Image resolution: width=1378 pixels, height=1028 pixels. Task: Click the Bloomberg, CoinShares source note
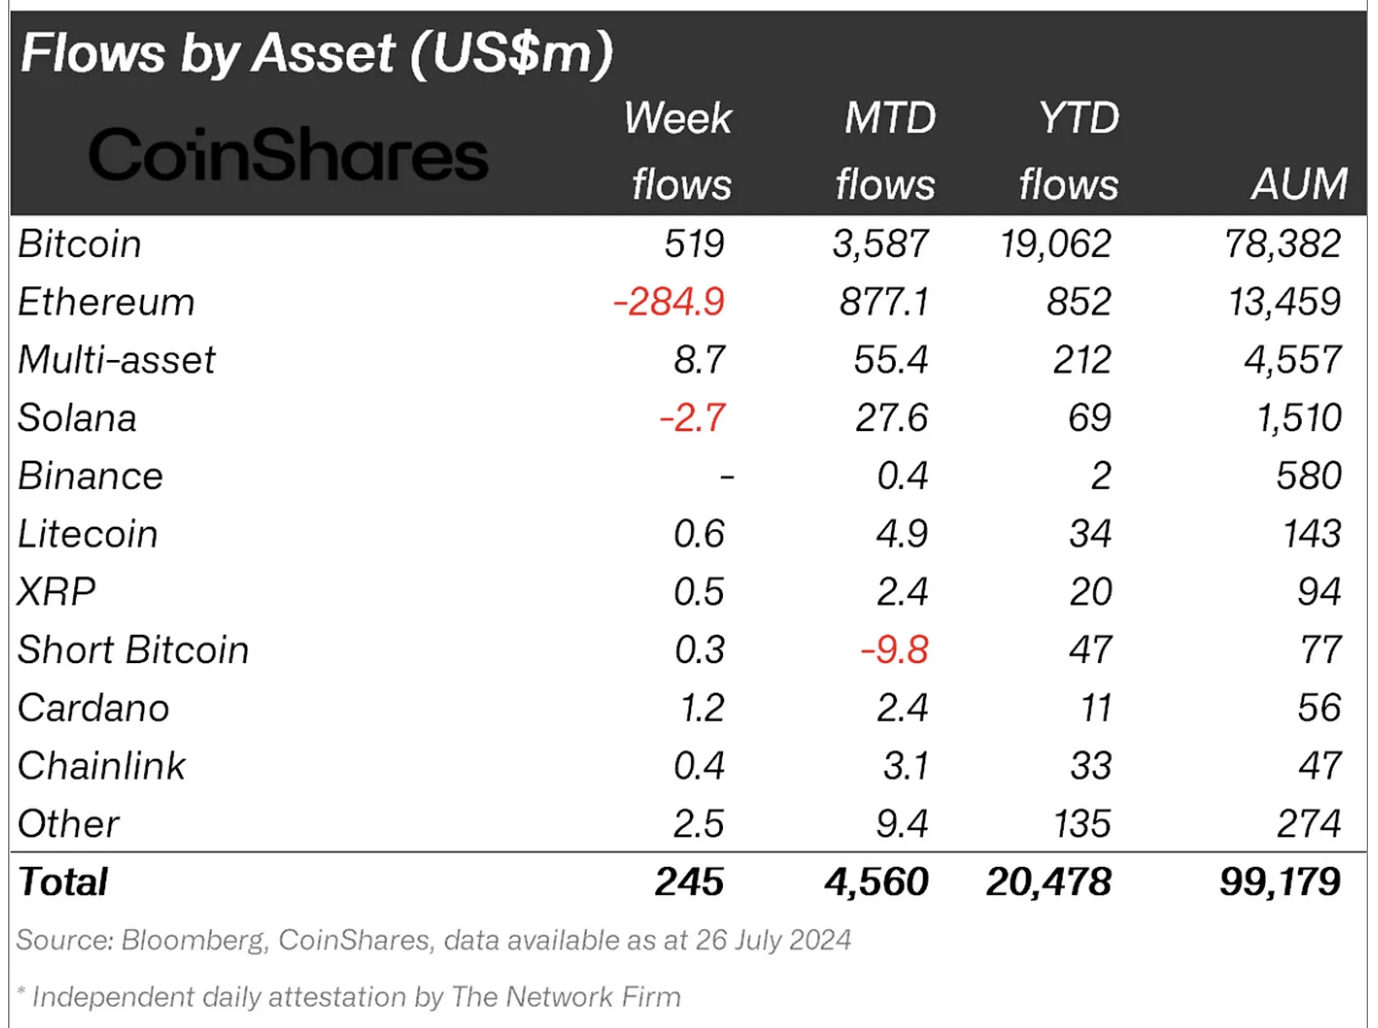tap(433, 940)
